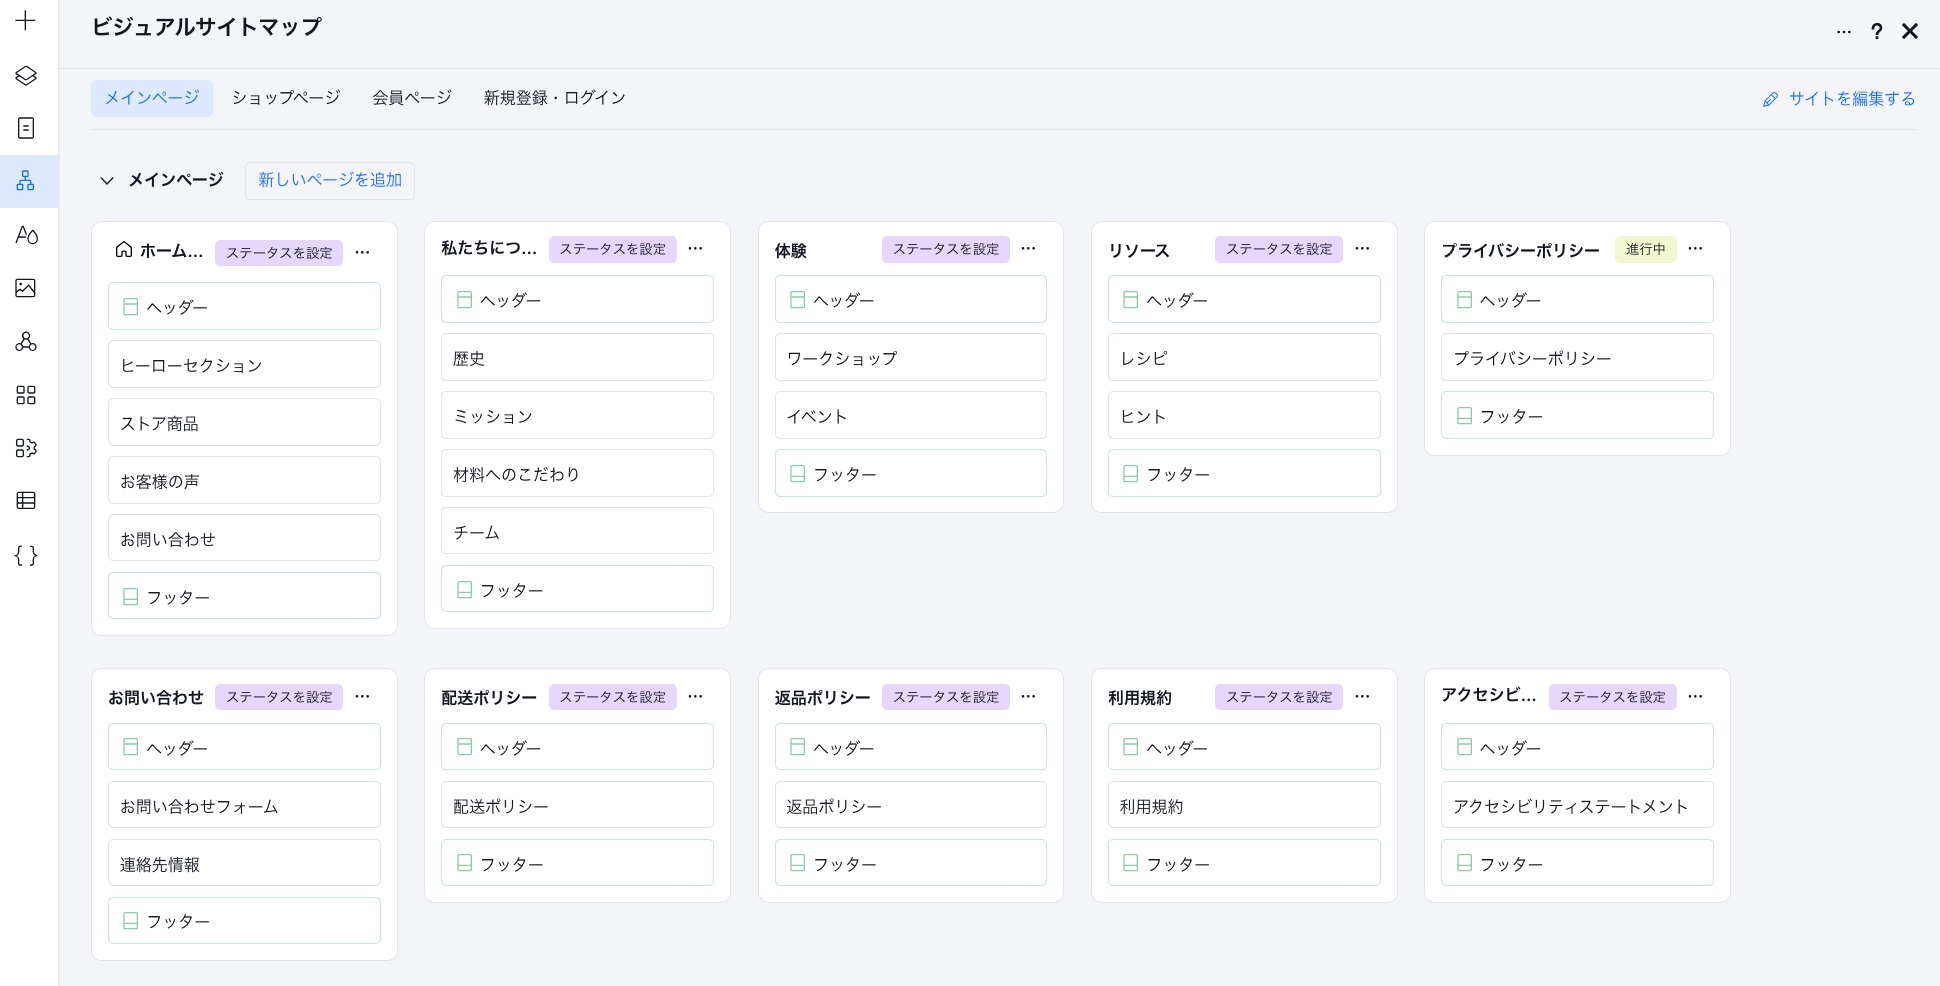Screen dimensions: 1940x986
Task: Open the リソース card three-dot menu
Action: (1362, 249)
